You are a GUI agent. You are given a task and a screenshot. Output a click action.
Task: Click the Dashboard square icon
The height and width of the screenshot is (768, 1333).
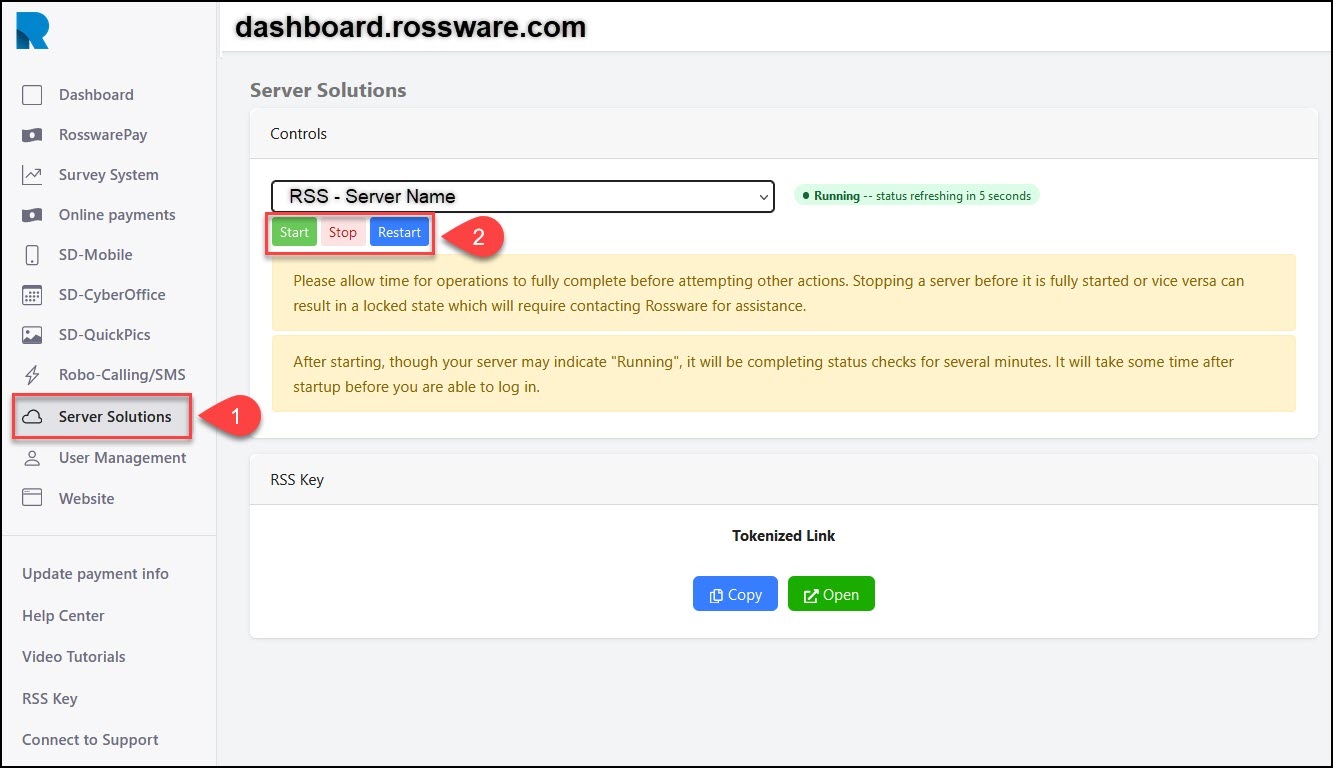tap(32, 95)
